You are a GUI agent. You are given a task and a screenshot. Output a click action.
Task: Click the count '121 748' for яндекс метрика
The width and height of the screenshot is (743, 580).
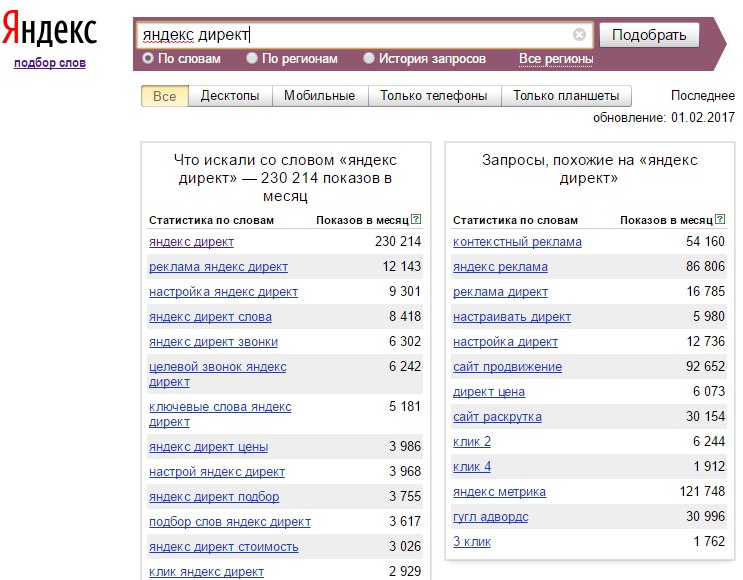click(702, 492)
